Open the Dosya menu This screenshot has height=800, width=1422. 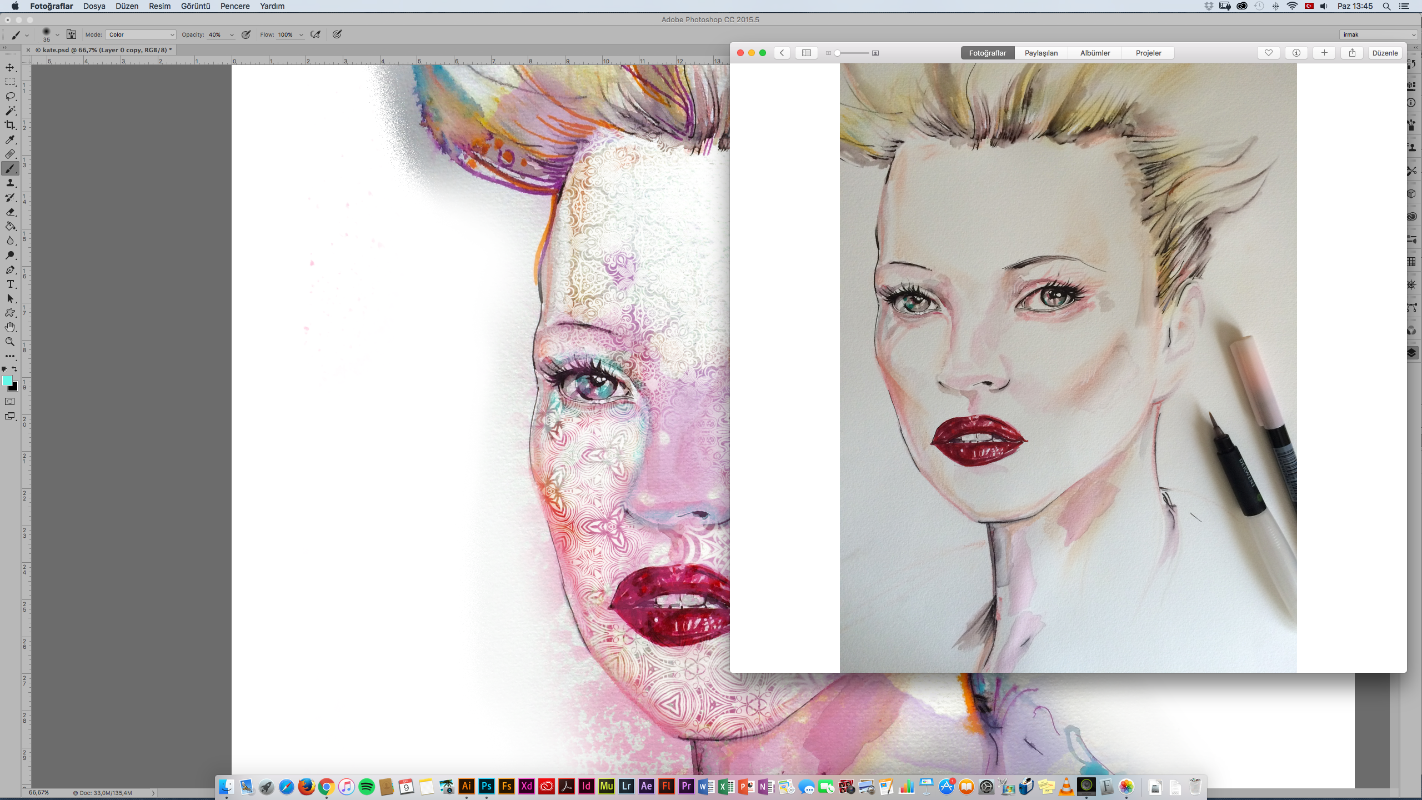[94, 6]
